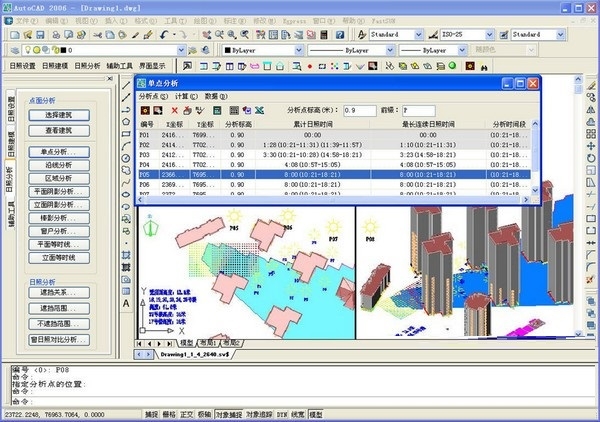Switch to the 日照设置 vertical side tab
Image resolution: width=600 pixels, height=422 pixels.
pyautogui.click(x=11, y=108)
